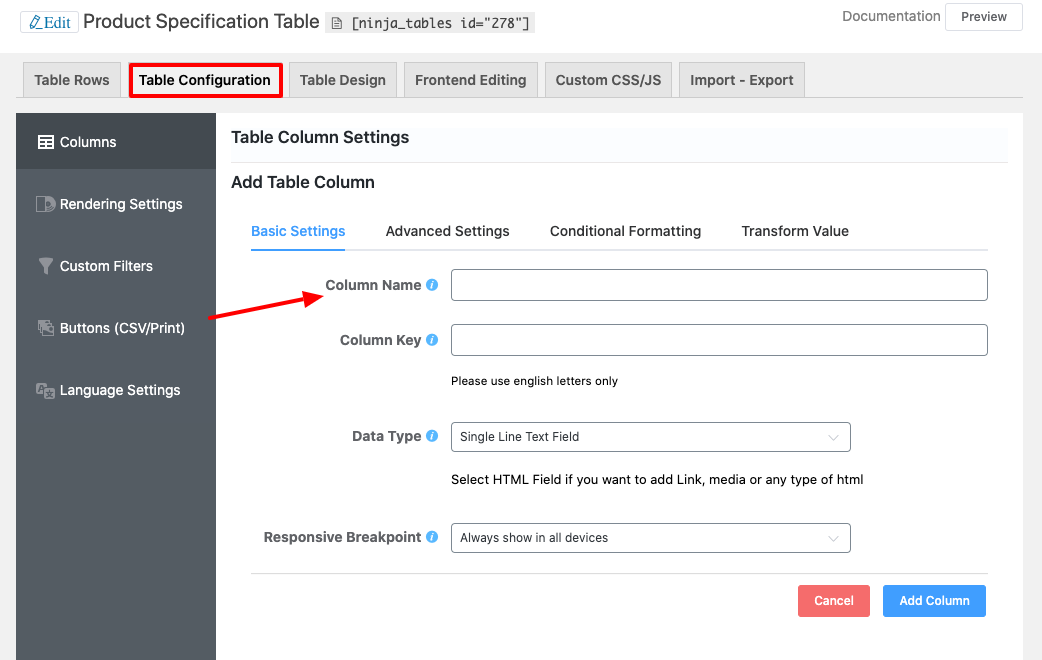1042x660 pixels.
Task: Click inside the Column Name input field
Action: pos(718,284)
